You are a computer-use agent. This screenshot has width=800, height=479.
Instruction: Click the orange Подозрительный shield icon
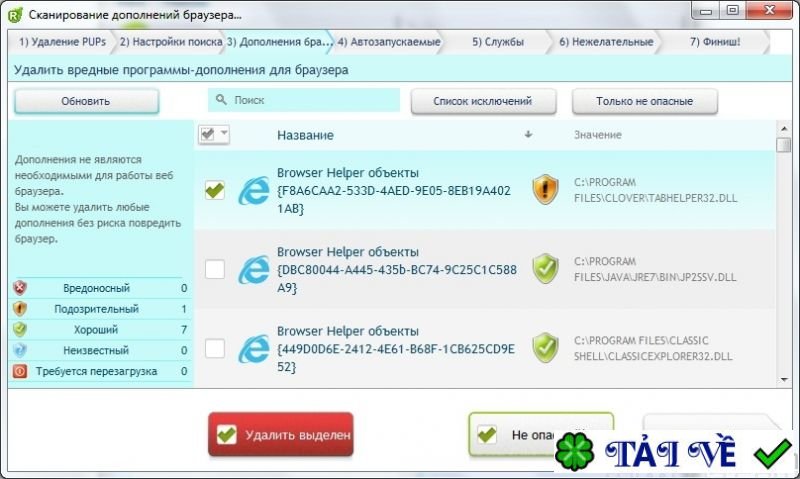[20, 309]
